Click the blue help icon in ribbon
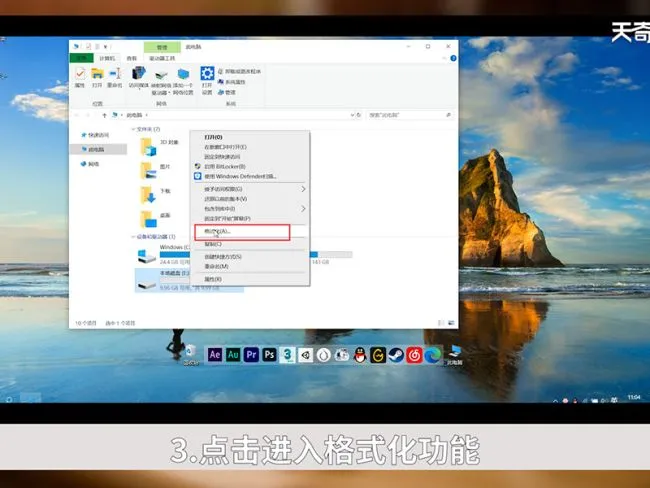The image size is (650, 488). tap(453, 58)
